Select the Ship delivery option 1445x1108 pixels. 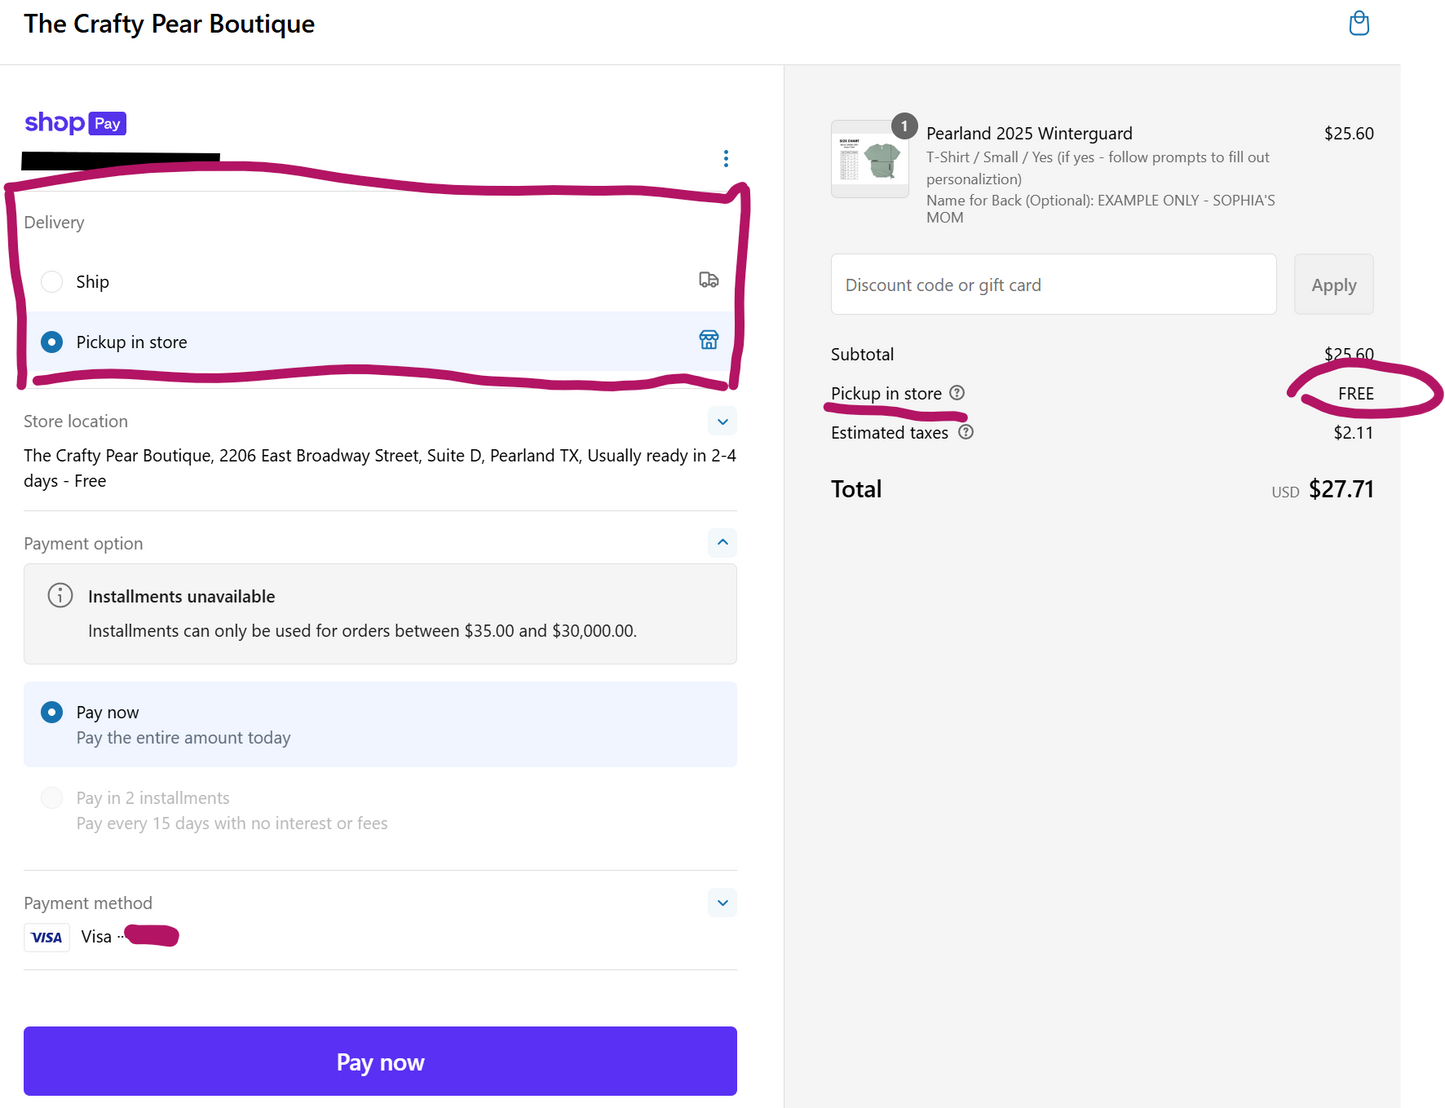52,282
